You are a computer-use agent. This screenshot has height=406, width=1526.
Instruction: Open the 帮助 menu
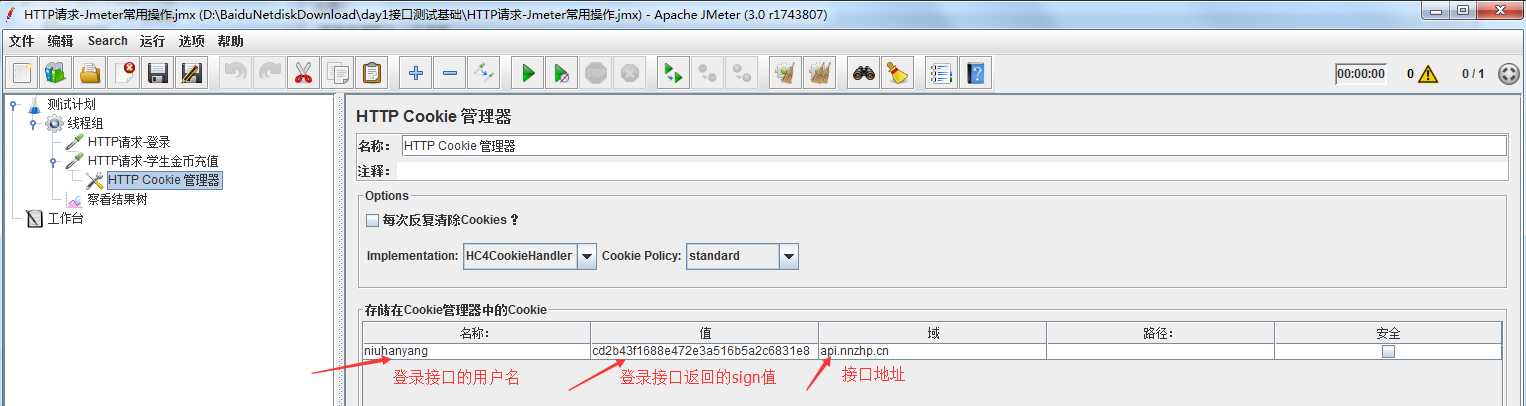point(230,41)
